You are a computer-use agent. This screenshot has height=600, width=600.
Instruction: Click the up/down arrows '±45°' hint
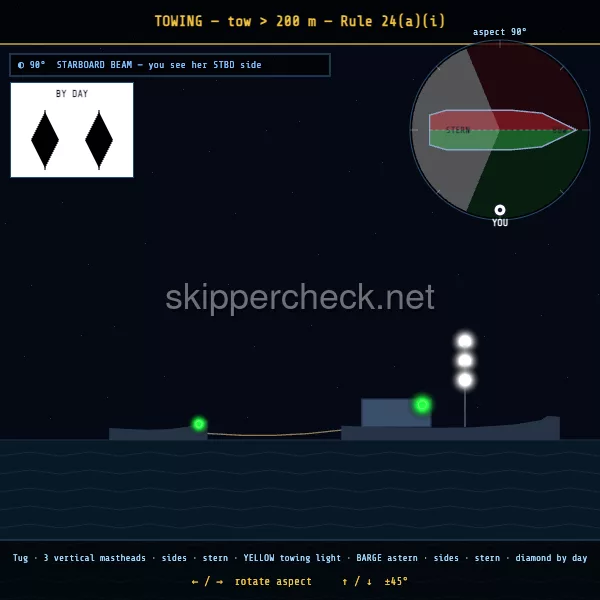[x=375, y=581]
